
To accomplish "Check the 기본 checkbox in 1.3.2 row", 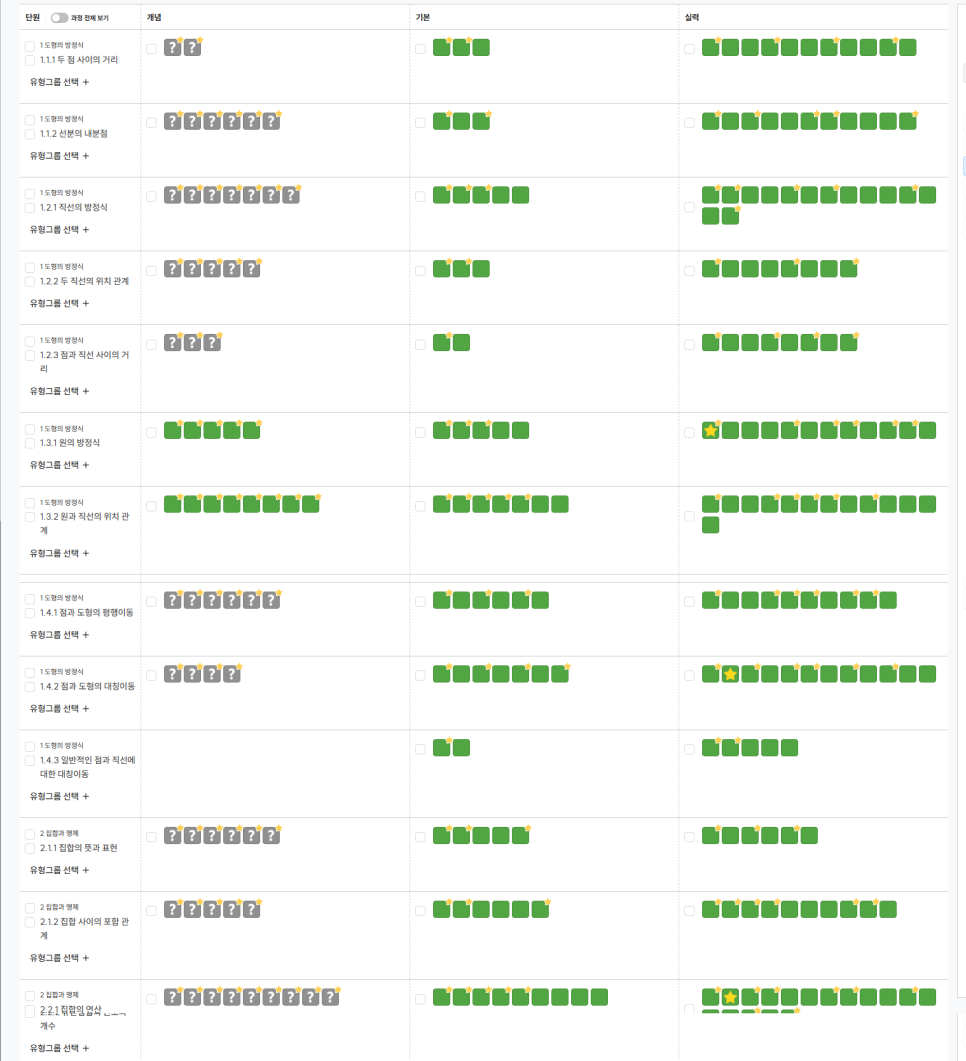I will pos(420,505).
